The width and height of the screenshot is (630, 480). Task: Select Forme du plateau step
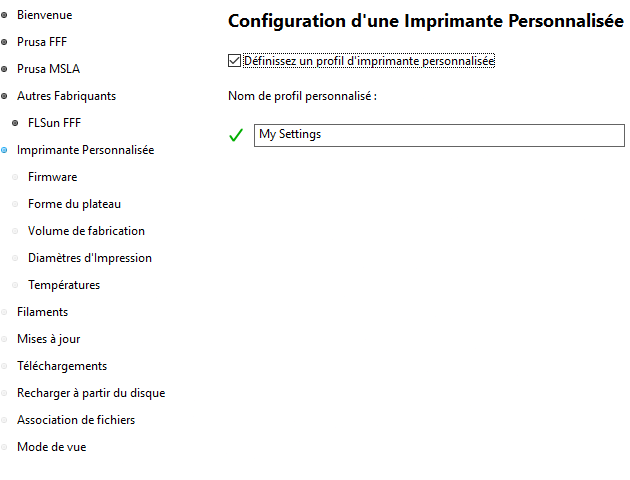click(x=74, y=204)
